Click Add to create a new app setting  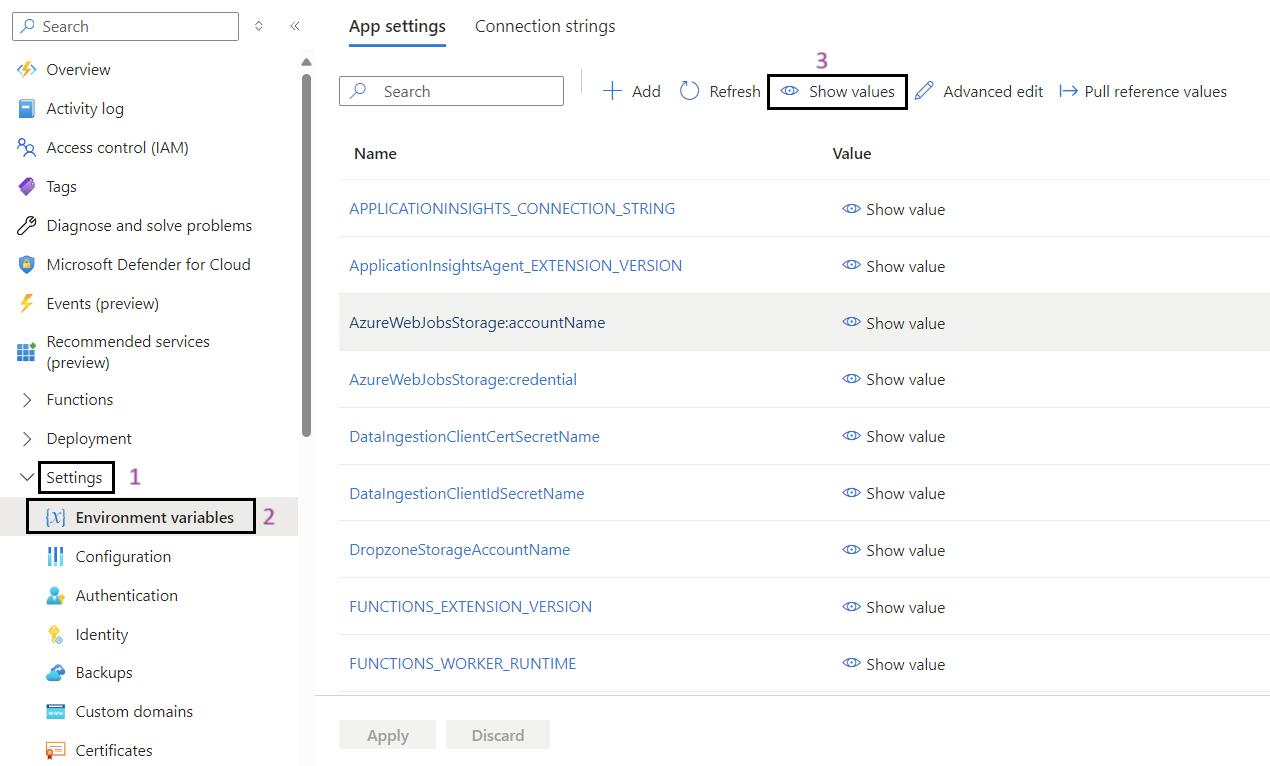[x=632, y=91]
